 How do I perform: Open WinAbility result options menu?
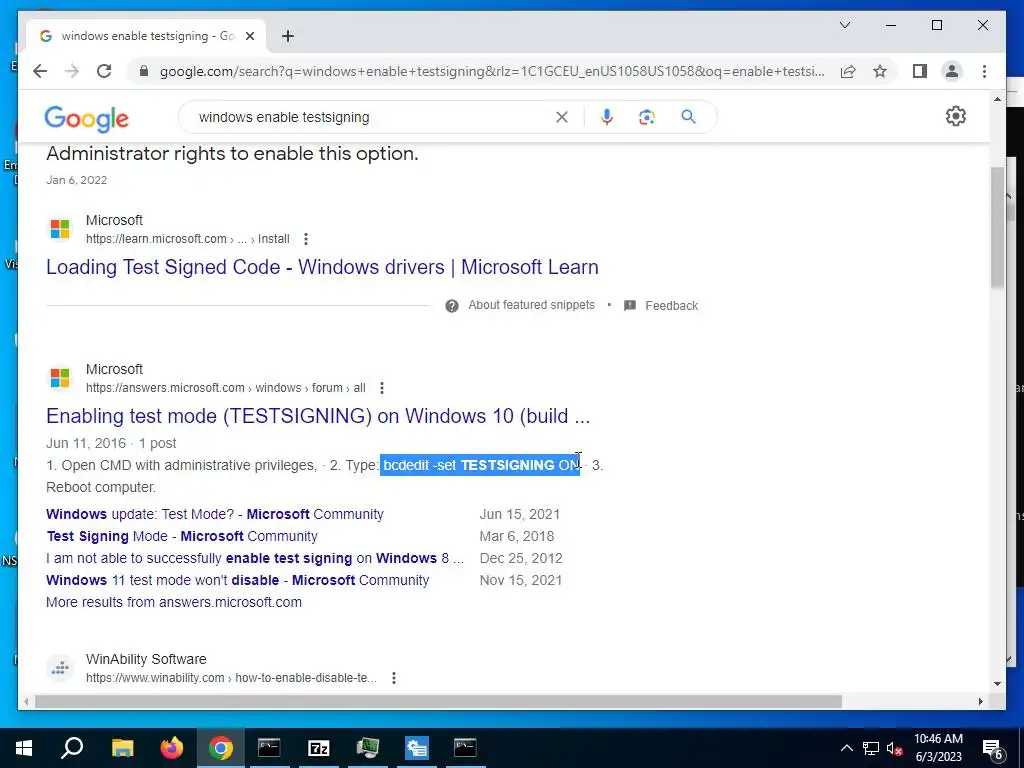coord(393,678)
